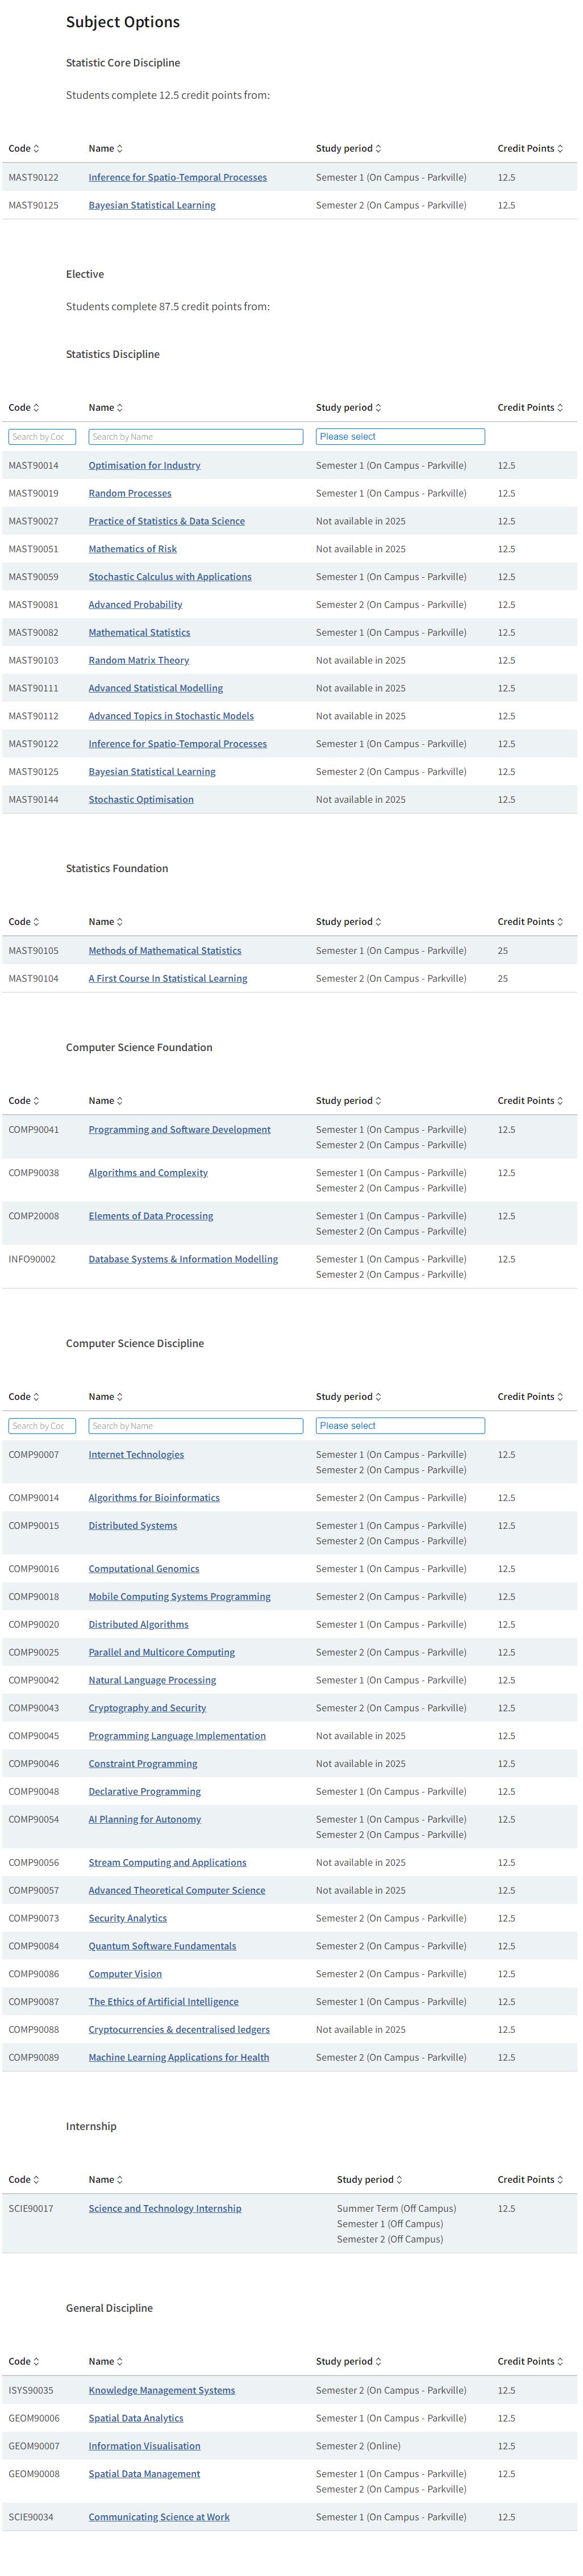Image resolution: width=583 pixels, height=2576 pixels.
Task: Open Programming and Software Development subject
Action: 179,1130
